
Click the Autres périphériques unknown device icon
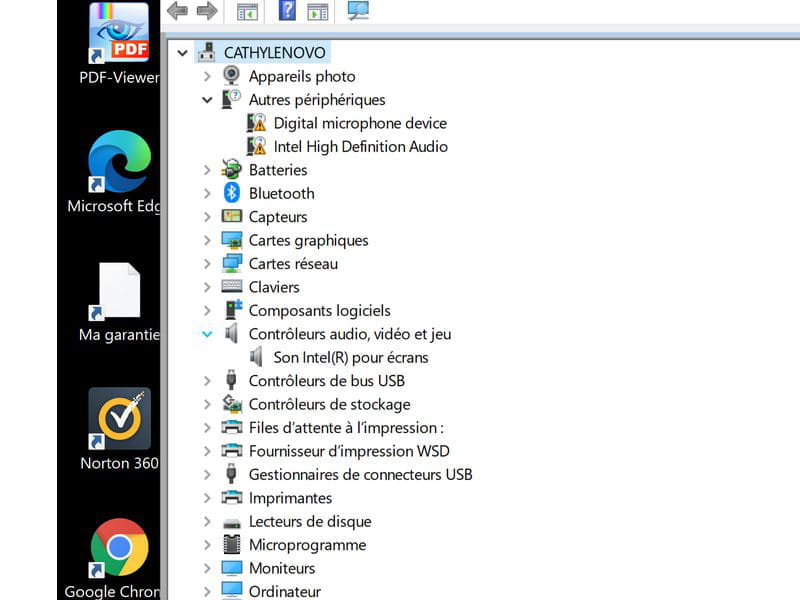click(231, 99)
